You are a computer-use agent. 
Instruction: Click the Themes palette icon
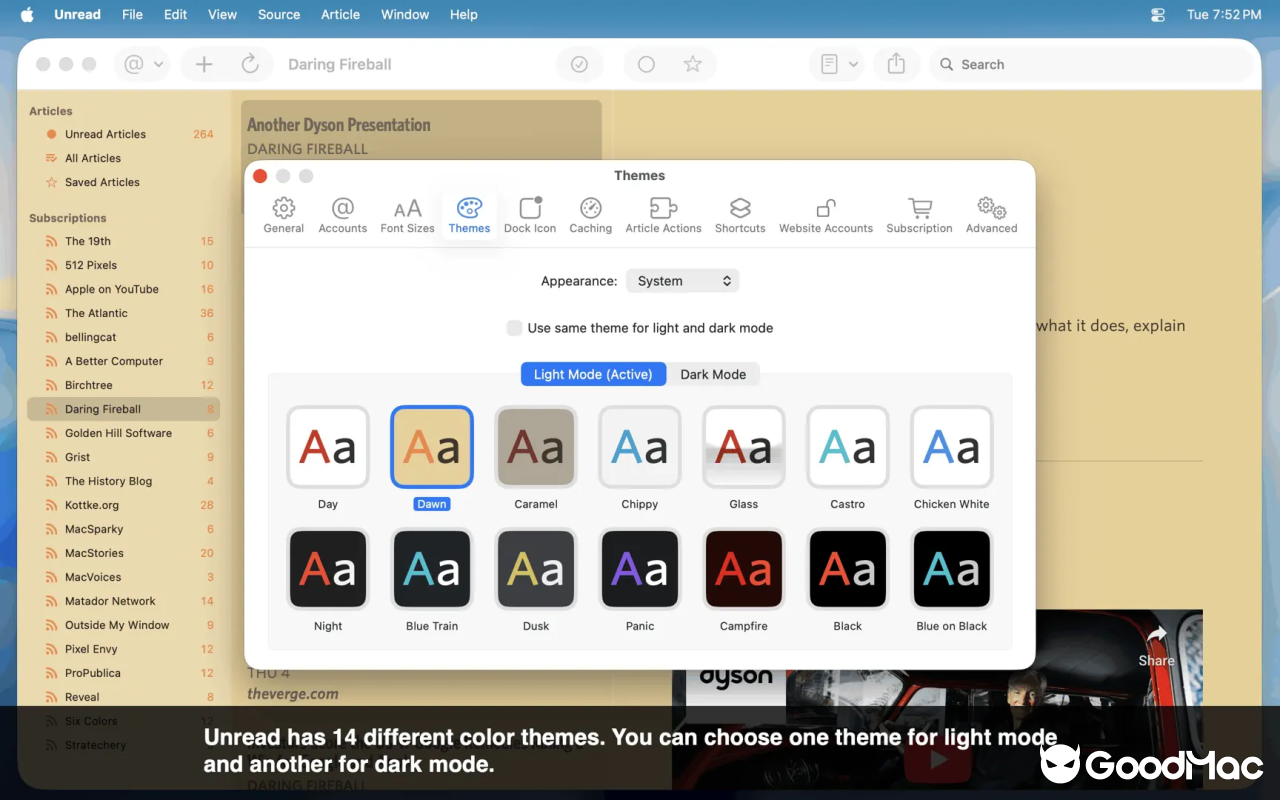[x=469, y=208]
